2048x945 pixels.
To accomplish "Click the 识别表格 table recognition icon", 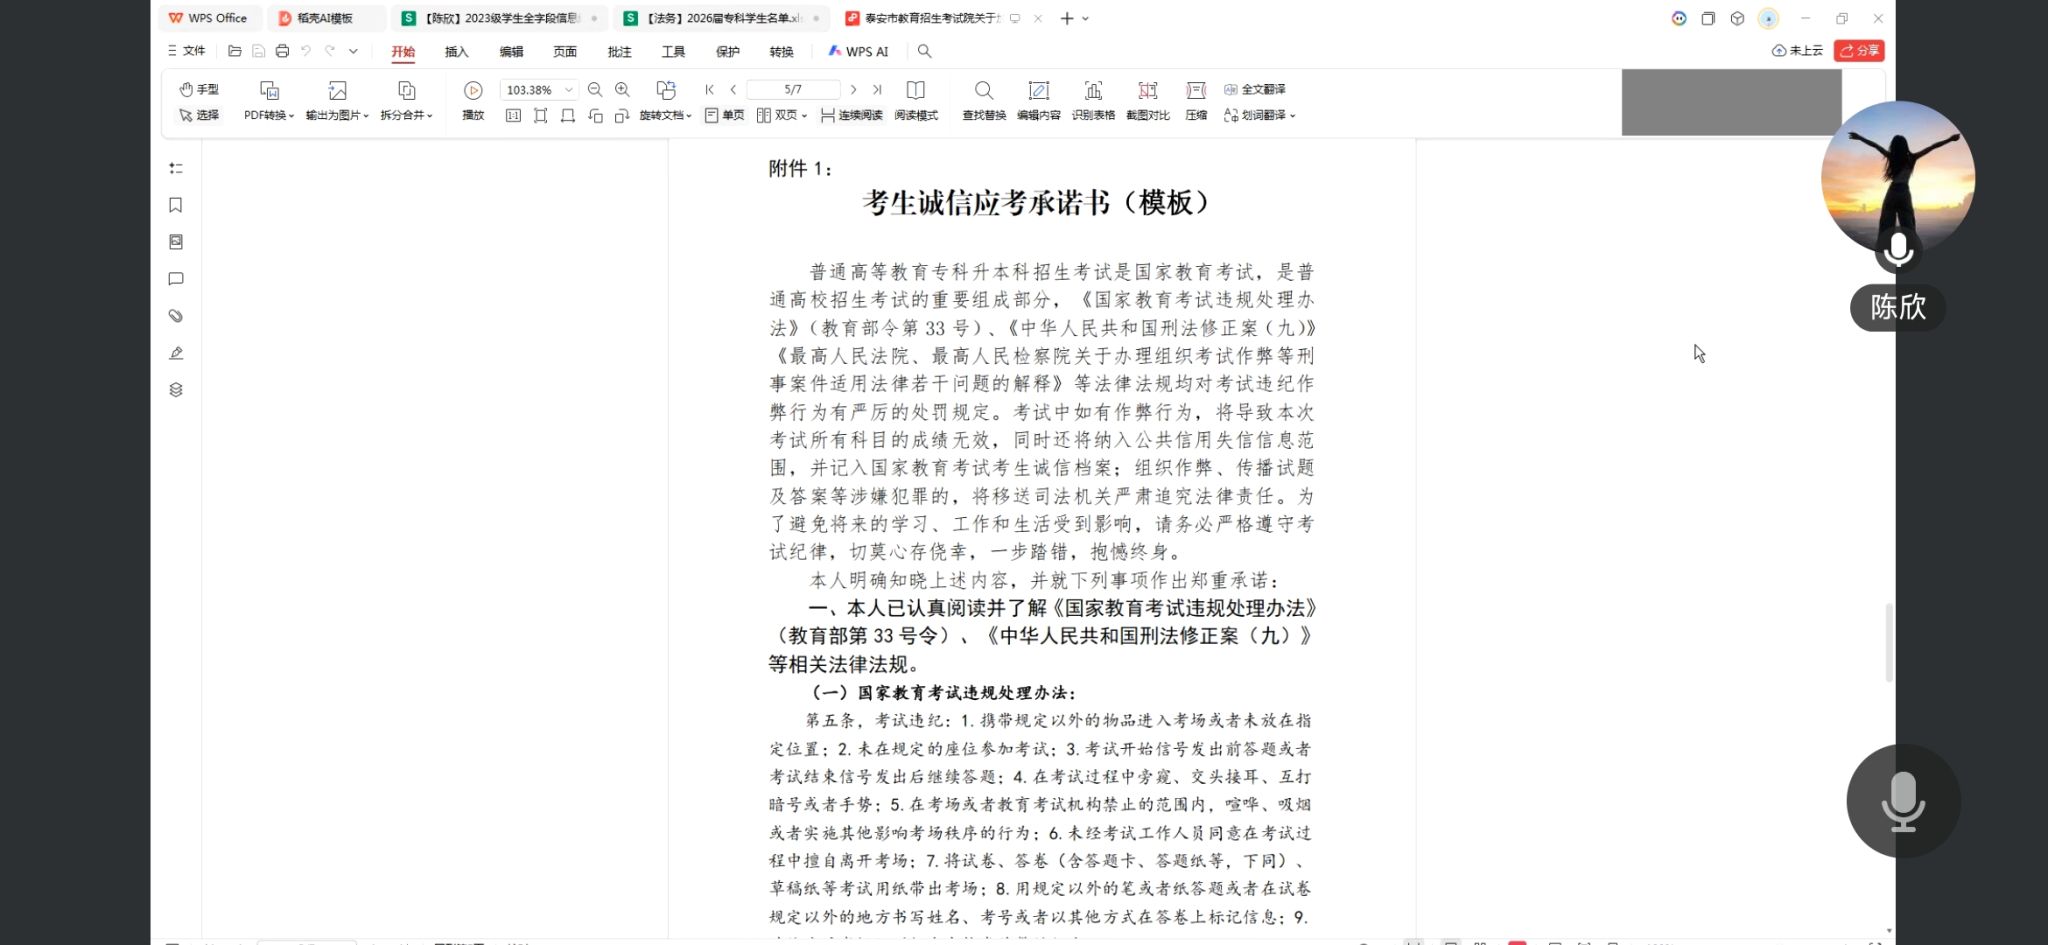I will 1093,91.
